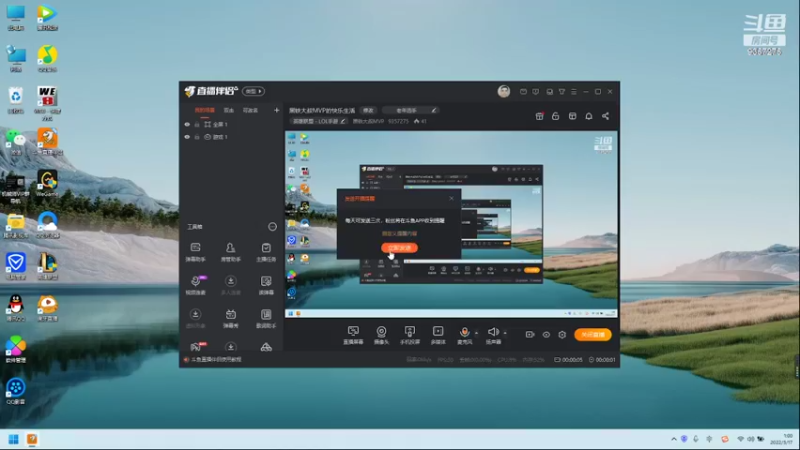Viewport: 800px width, 450px height.
Task: Share the stream via share icon
Action: [606, 116]
